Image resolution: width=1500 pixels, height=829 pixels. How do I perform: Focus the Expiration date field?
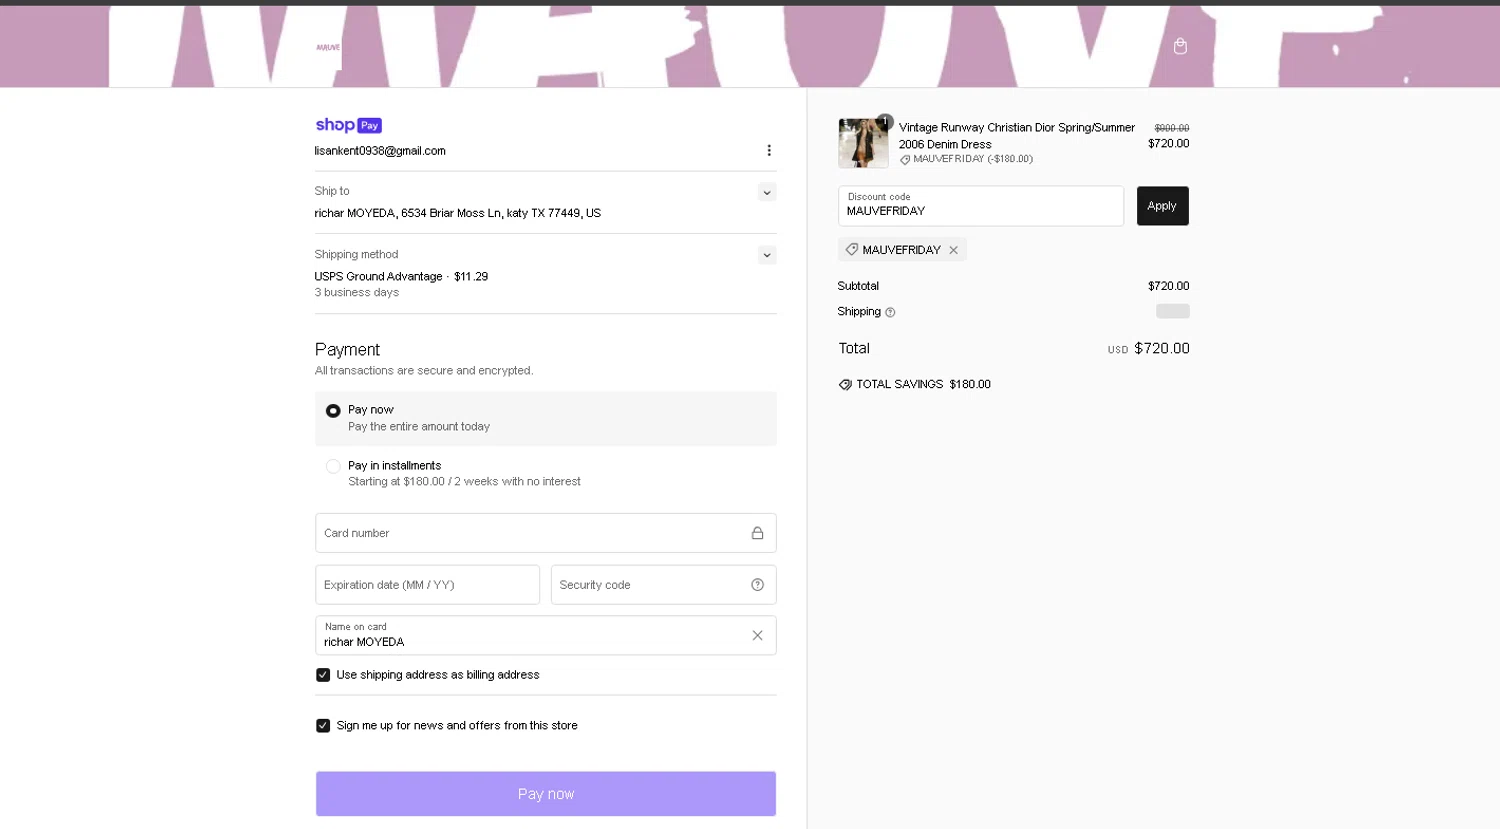coord(427,585)
